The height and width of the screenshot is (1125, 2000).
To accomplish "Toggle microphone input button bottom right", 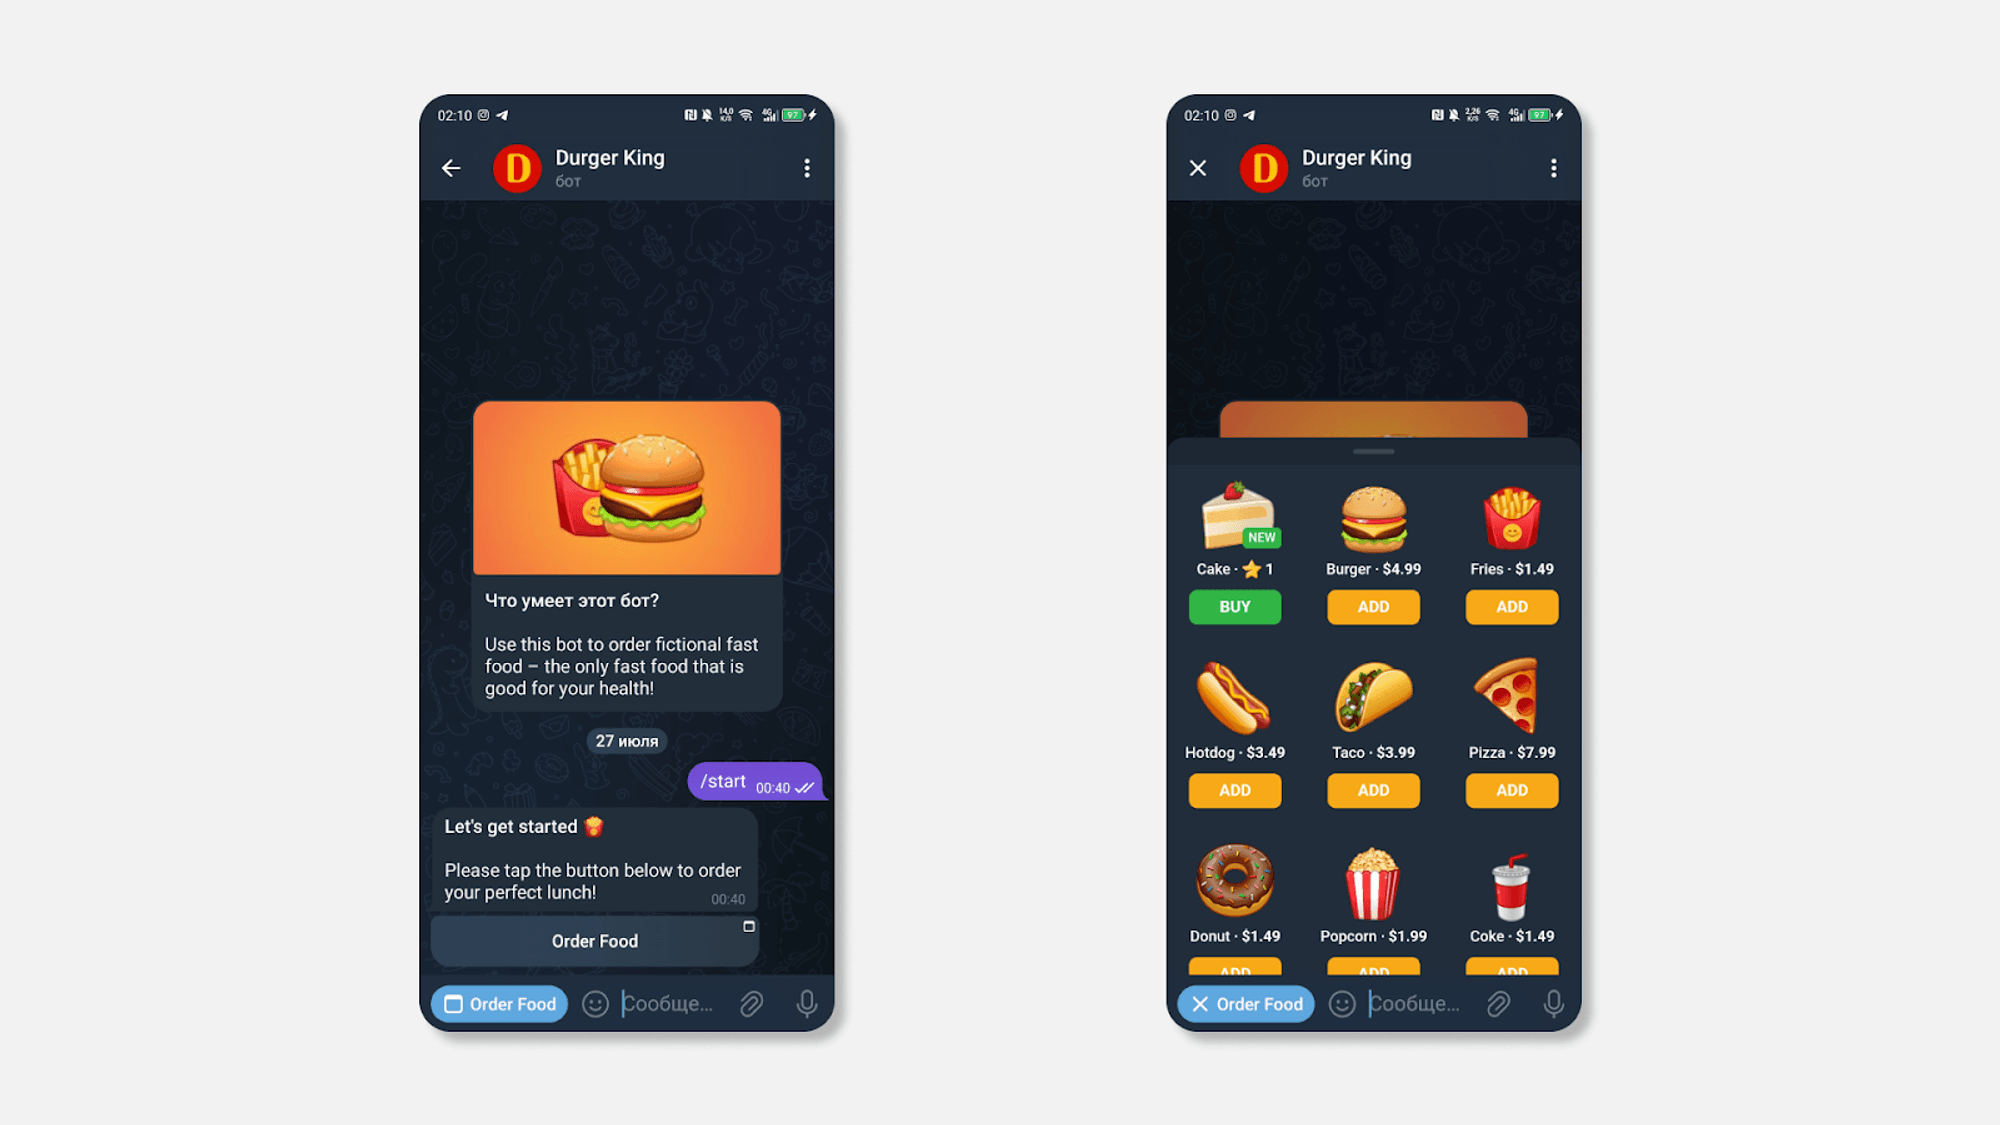I will [x=1554, y=1003].
